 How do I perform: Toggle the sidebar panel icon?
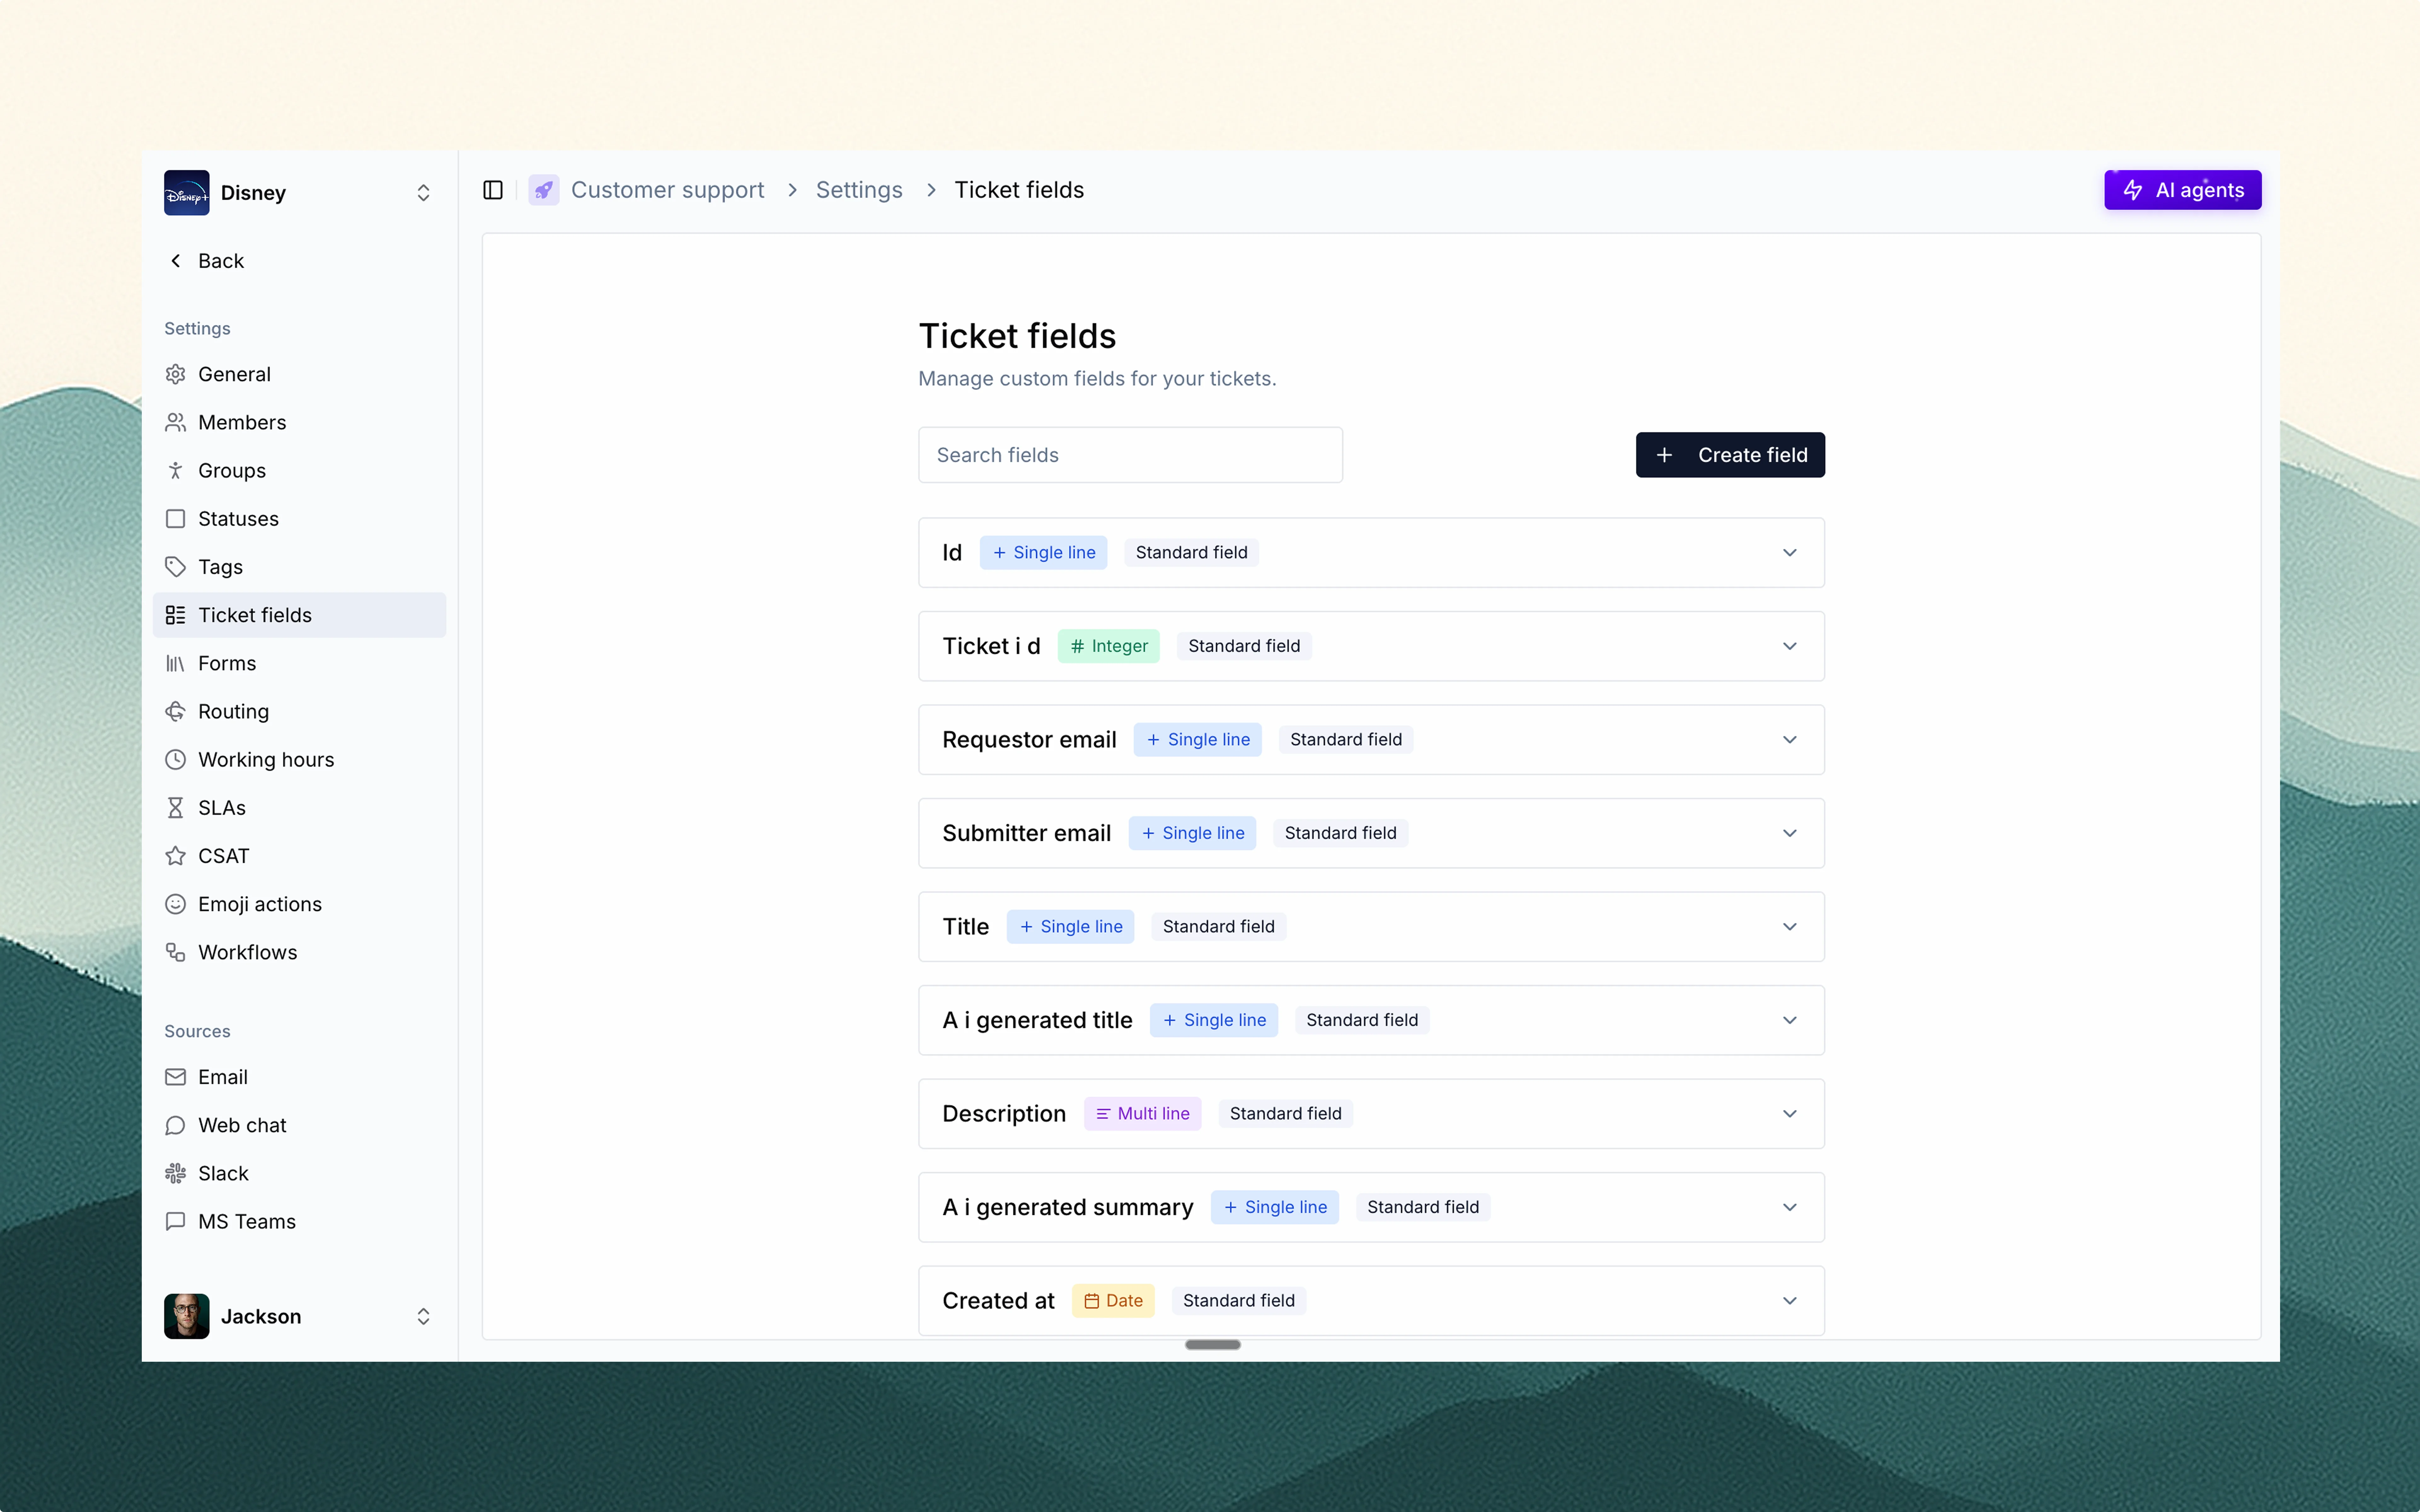(x=493, y=190)
